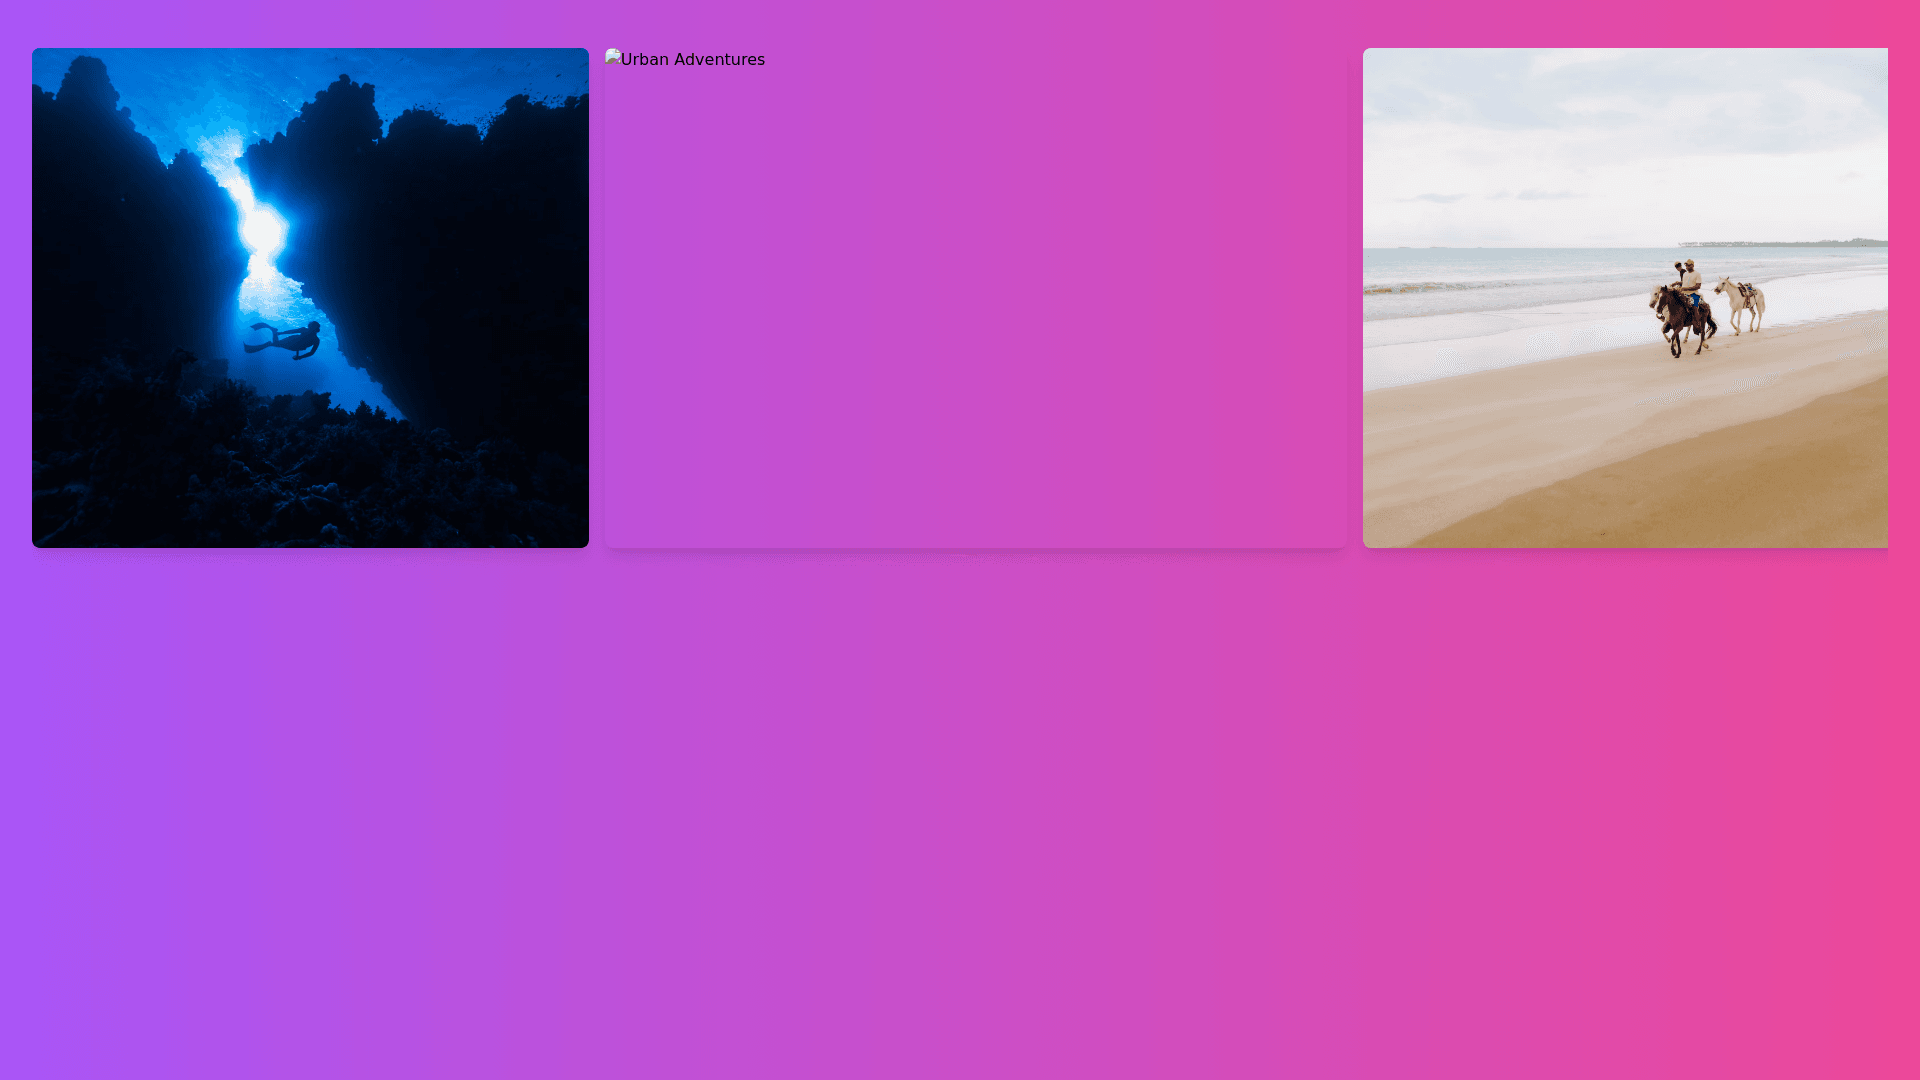Click the purple gradient background below cards
Image resolution: width=1920 pixels, height=1080 pixels.
click(500, 800)
